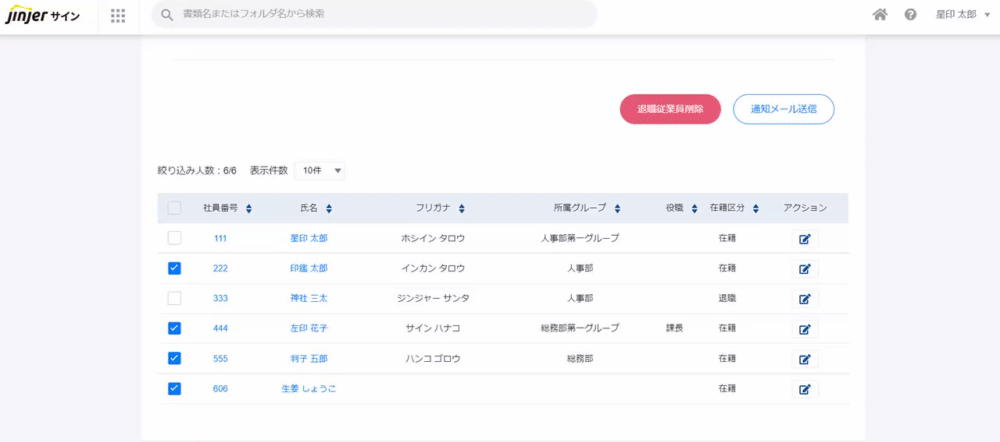Click the ホシイン タロウ furigana cell
1000x442 pixels.
click(x=433, y=239)
